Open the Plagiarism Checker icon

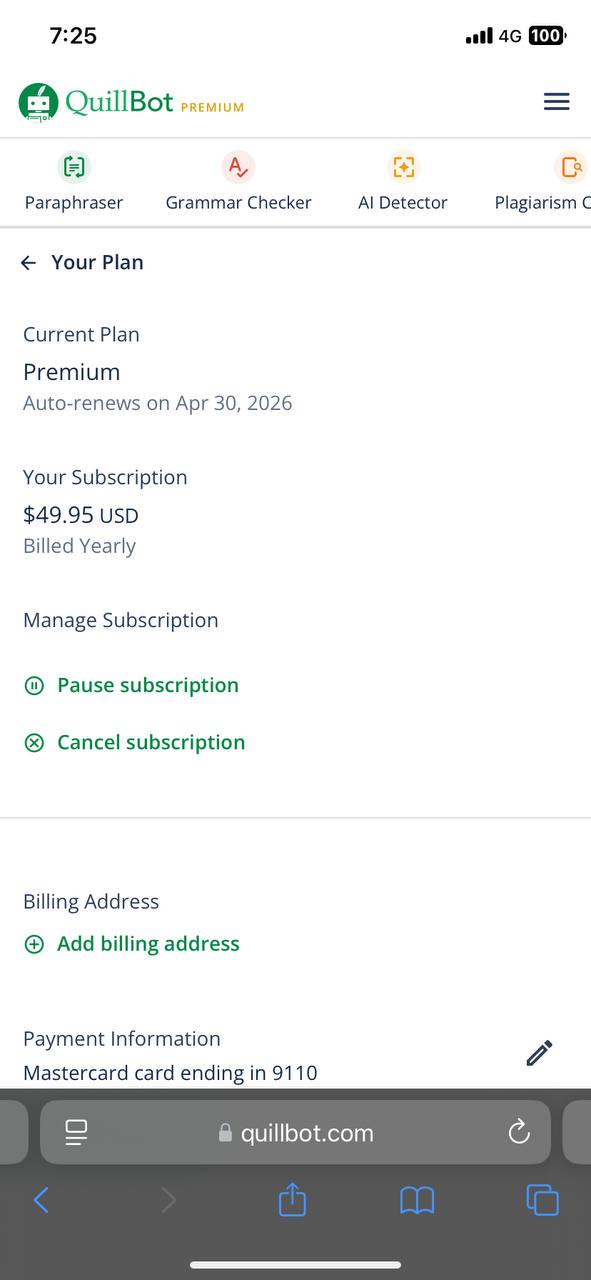571,167
